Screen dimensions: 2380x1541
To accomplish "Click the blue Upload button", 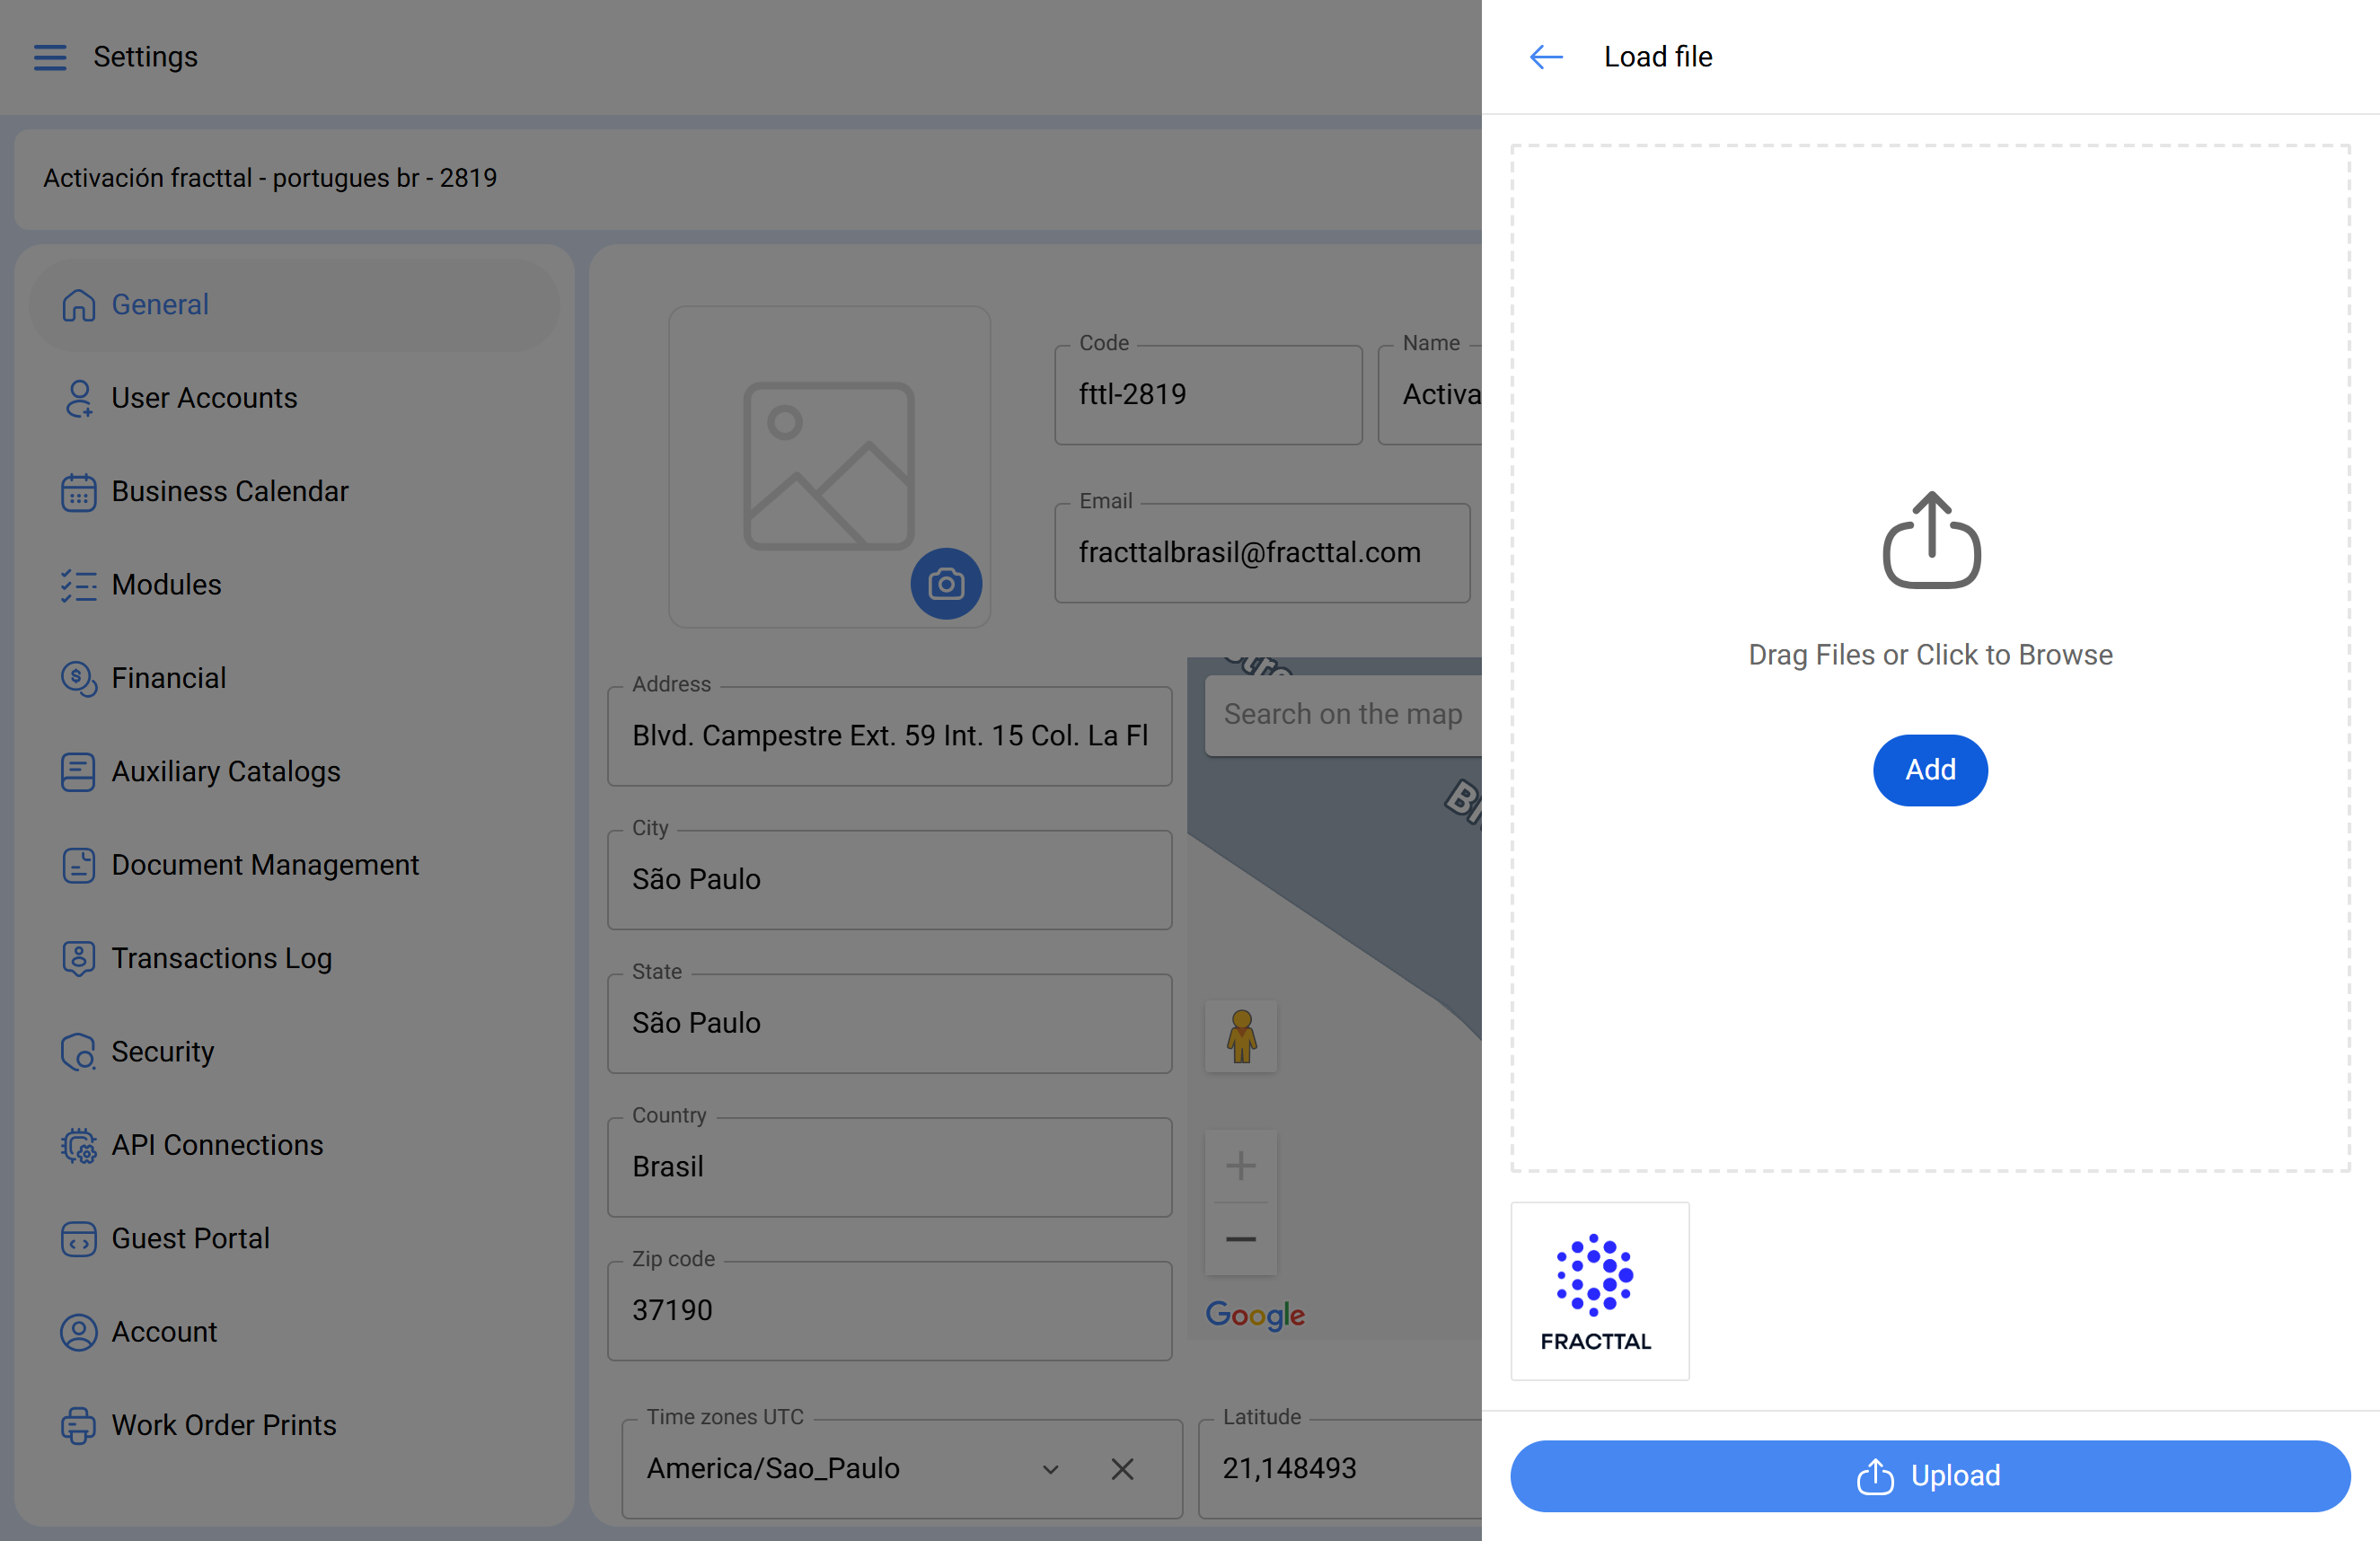I will pyautogui.click(x=1929, y=1476).
